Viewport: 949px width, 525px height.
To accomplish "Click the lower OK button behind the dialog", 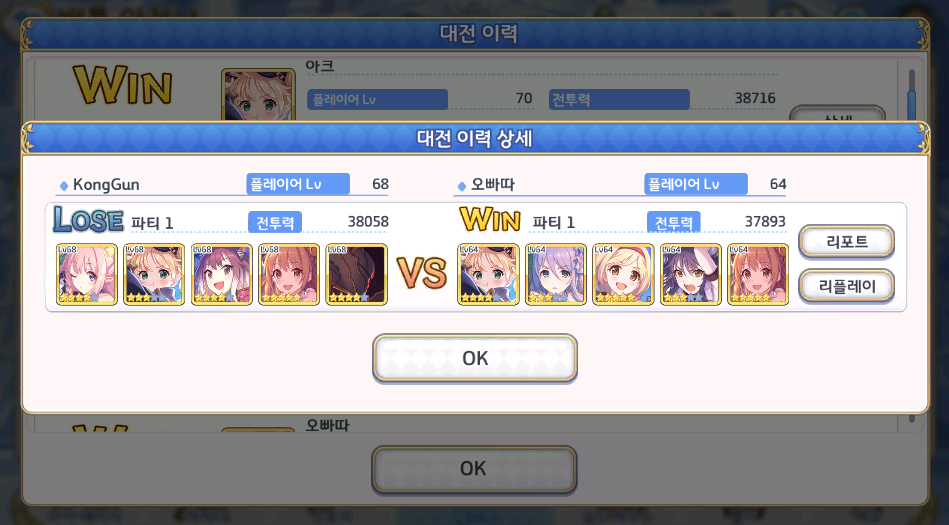I will click(473, 469).
